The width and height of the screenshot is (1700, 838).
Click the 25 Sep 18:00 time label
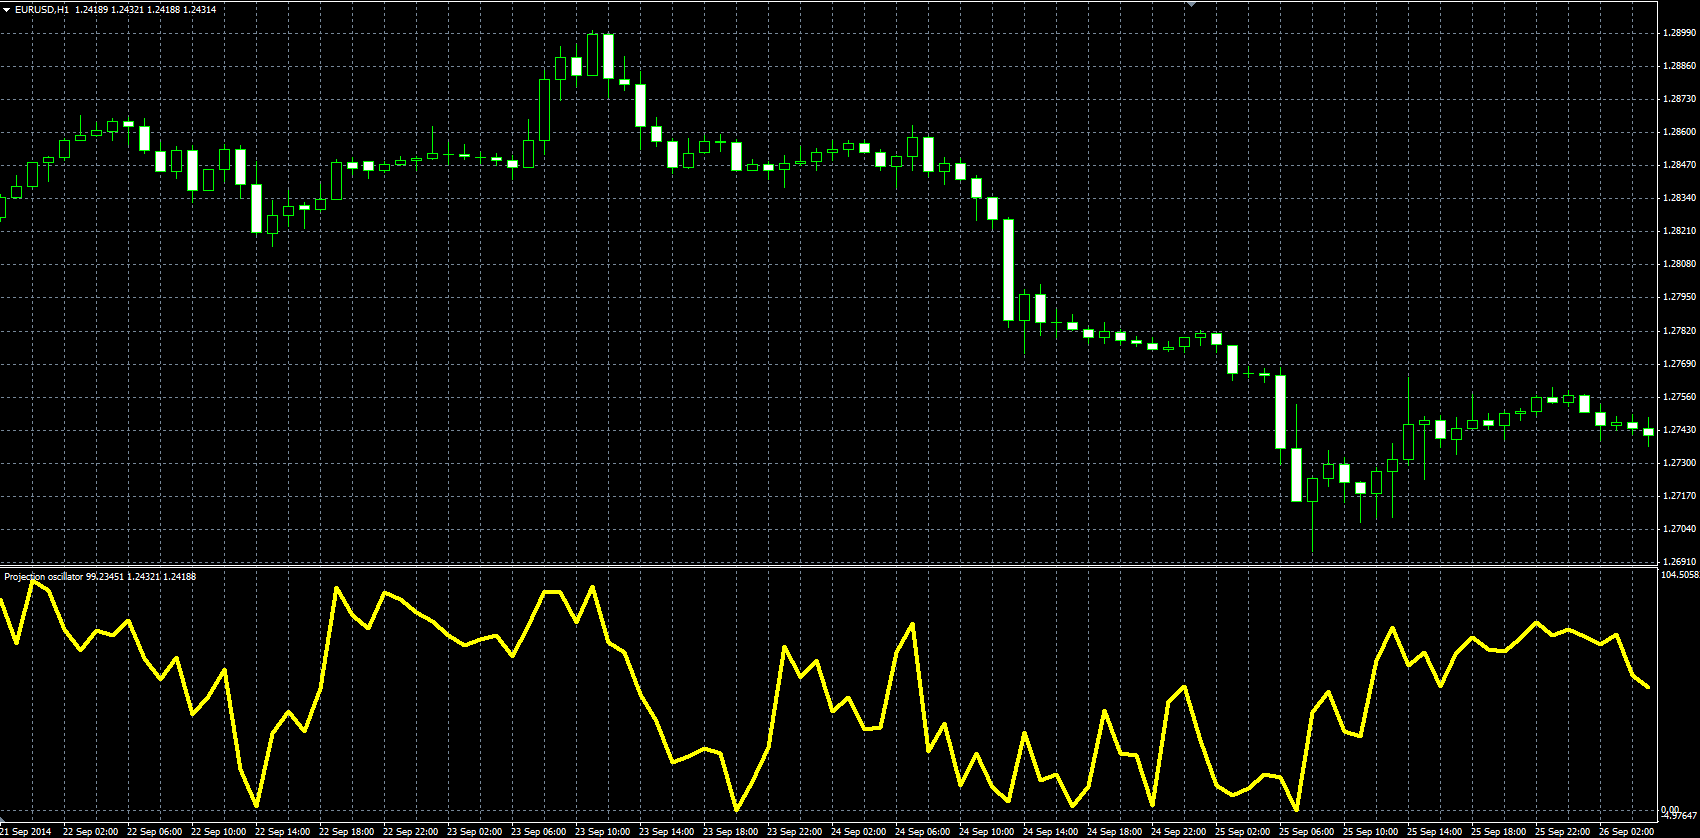click(1498, 832)
